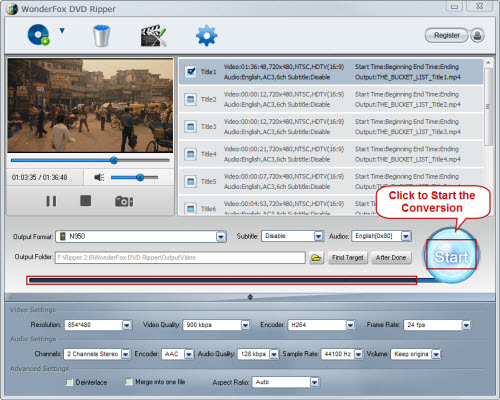
Task: Select the Title2 row video info 00:00:12
Action: pyautogui.click(x=284, y=94)
